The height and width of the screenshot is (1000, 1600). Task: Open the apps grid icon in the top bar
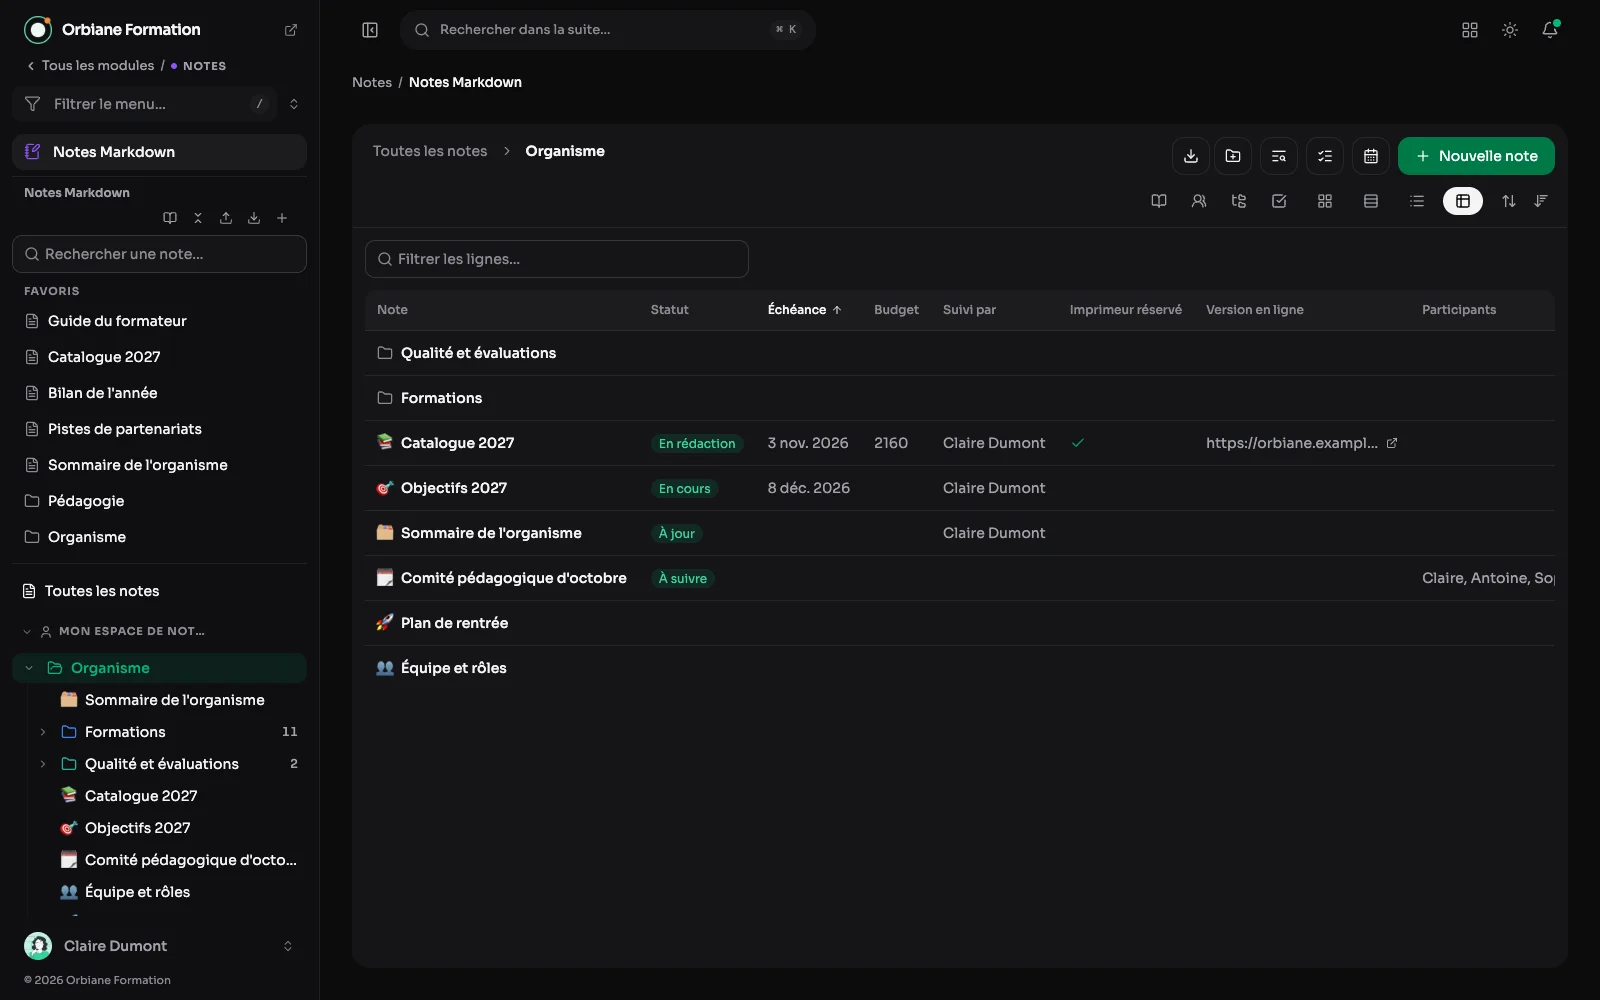point(1470,30)
